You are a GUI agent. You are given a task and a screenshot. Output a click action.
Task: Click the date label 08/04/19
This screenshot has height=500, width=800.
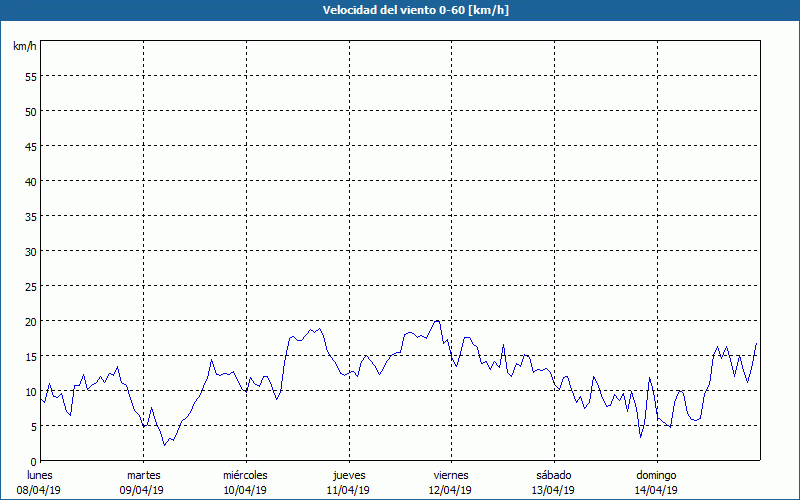coord(40,490)
